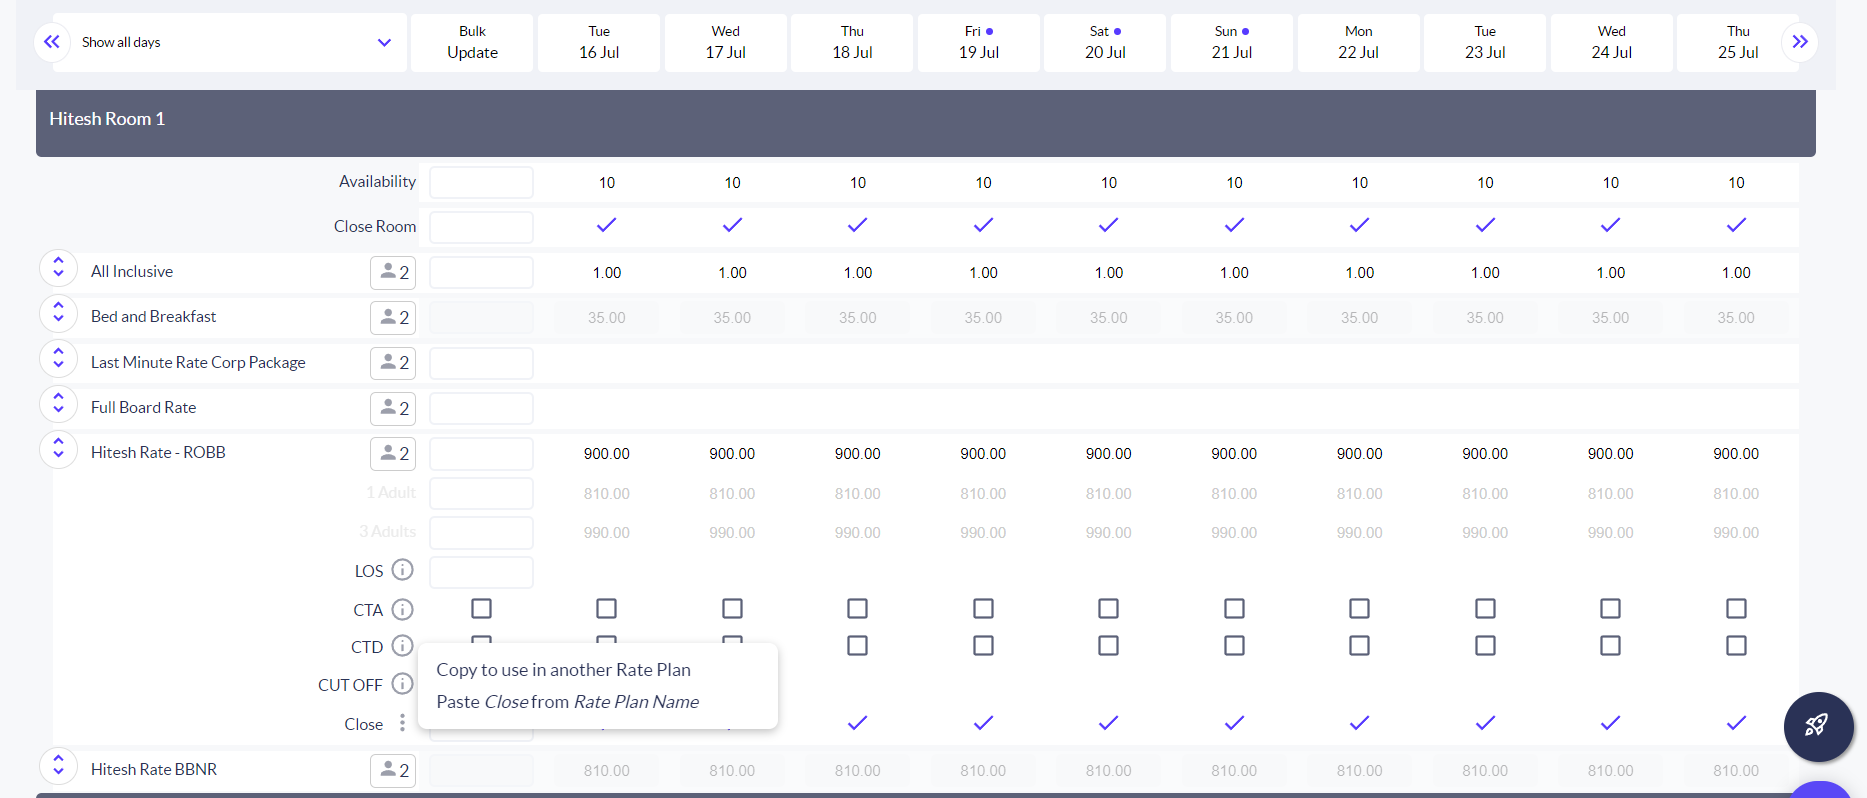Select Fri 19 Jul column header
This screenshot has width=1867, height=798.
(979, 42)
